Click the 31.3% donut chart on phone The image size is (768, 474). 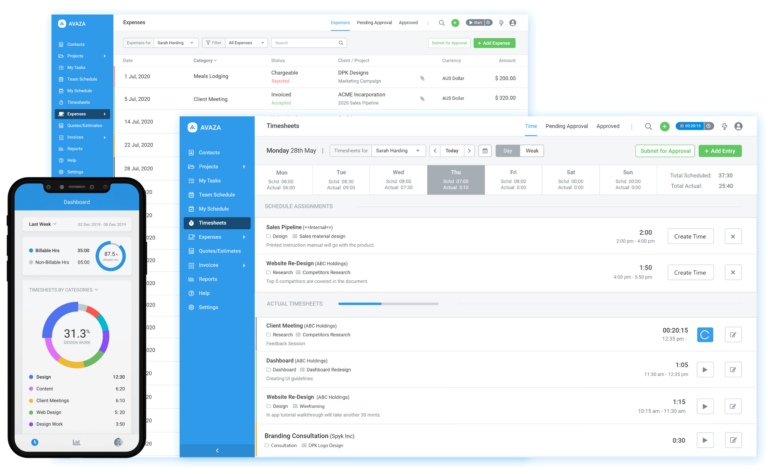pyautogui.click(x=76, y=335)
